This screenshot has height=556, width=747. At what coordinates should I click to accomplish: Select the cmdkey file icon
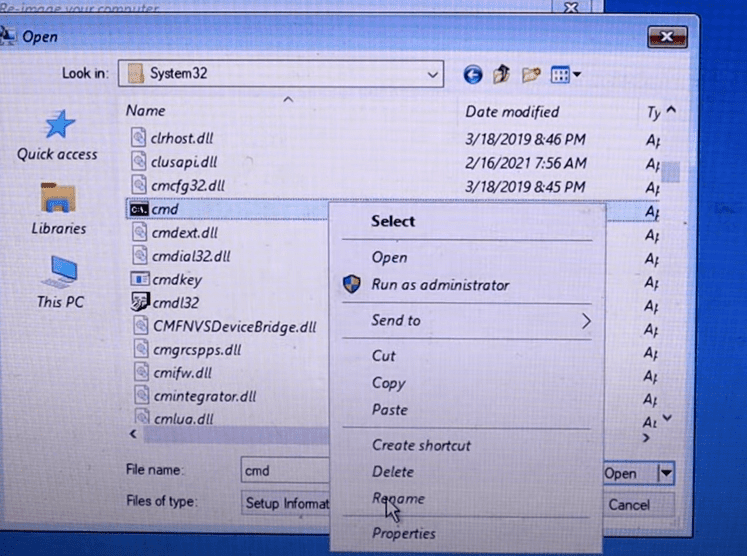[140, 280]
